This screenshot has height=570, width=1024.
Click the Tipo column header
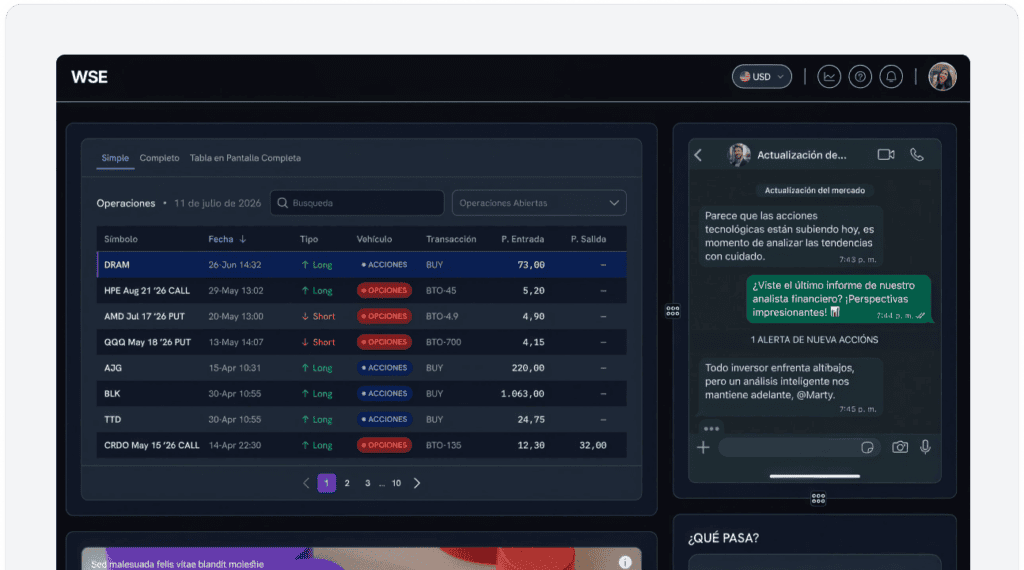309,239
